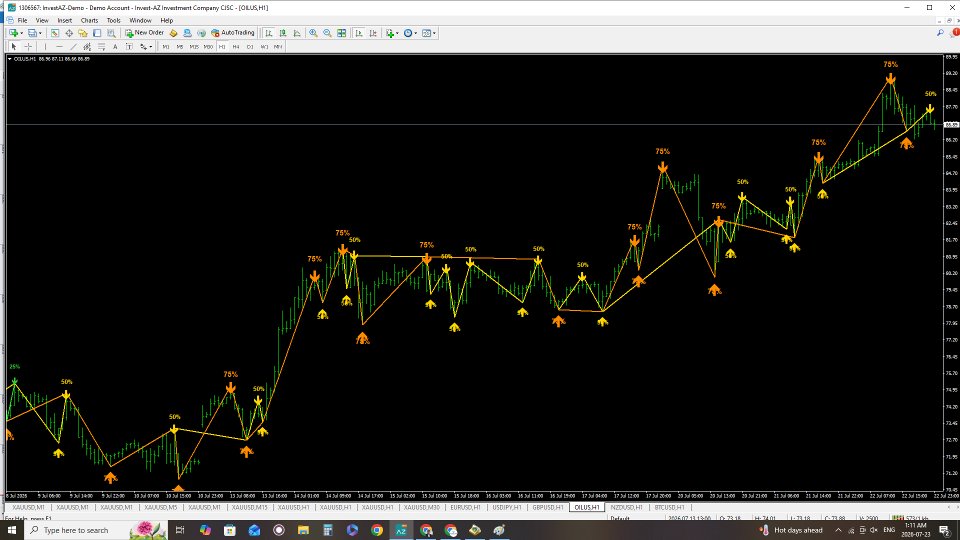This screenshot has height=540, width=960.
Task: Switch to the XAUUSD,M15 chart tab
Action: click(x=249, y=507)
